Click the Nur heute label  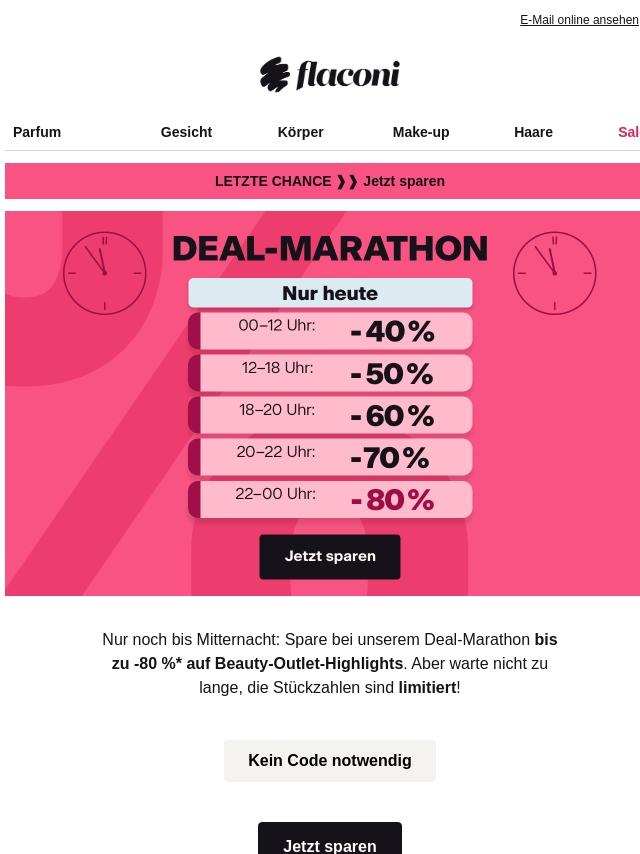330,293
